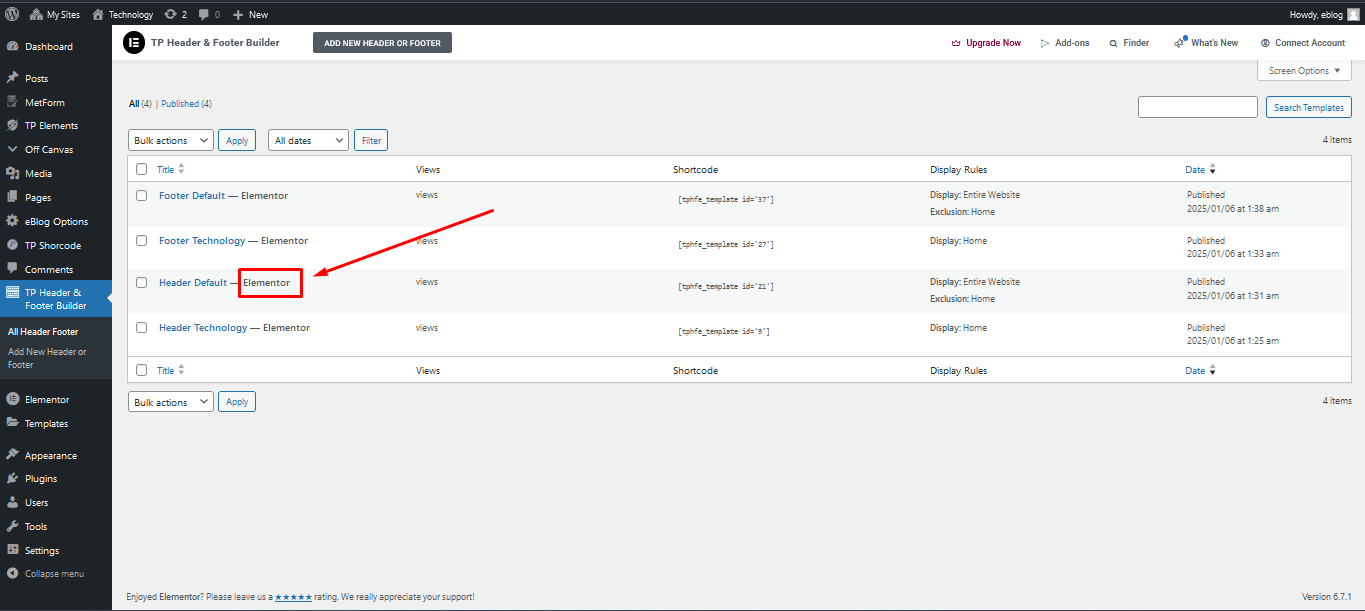Open the Plugins menu item

(41, 479)
